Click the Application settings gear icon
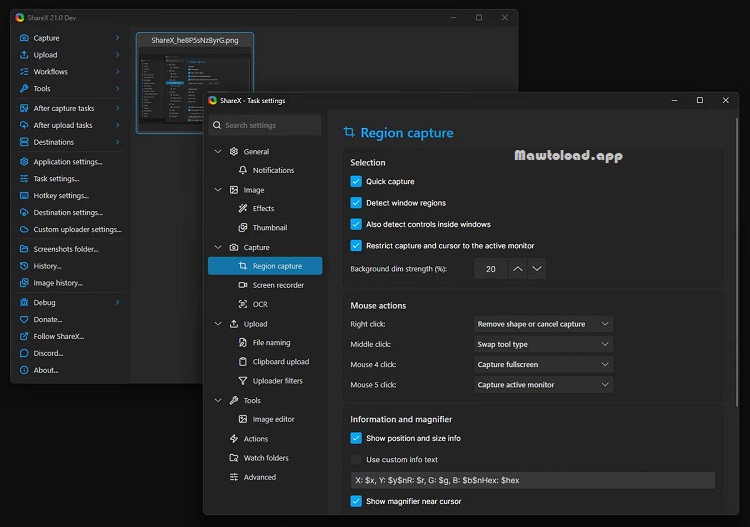 click(24, 162)
